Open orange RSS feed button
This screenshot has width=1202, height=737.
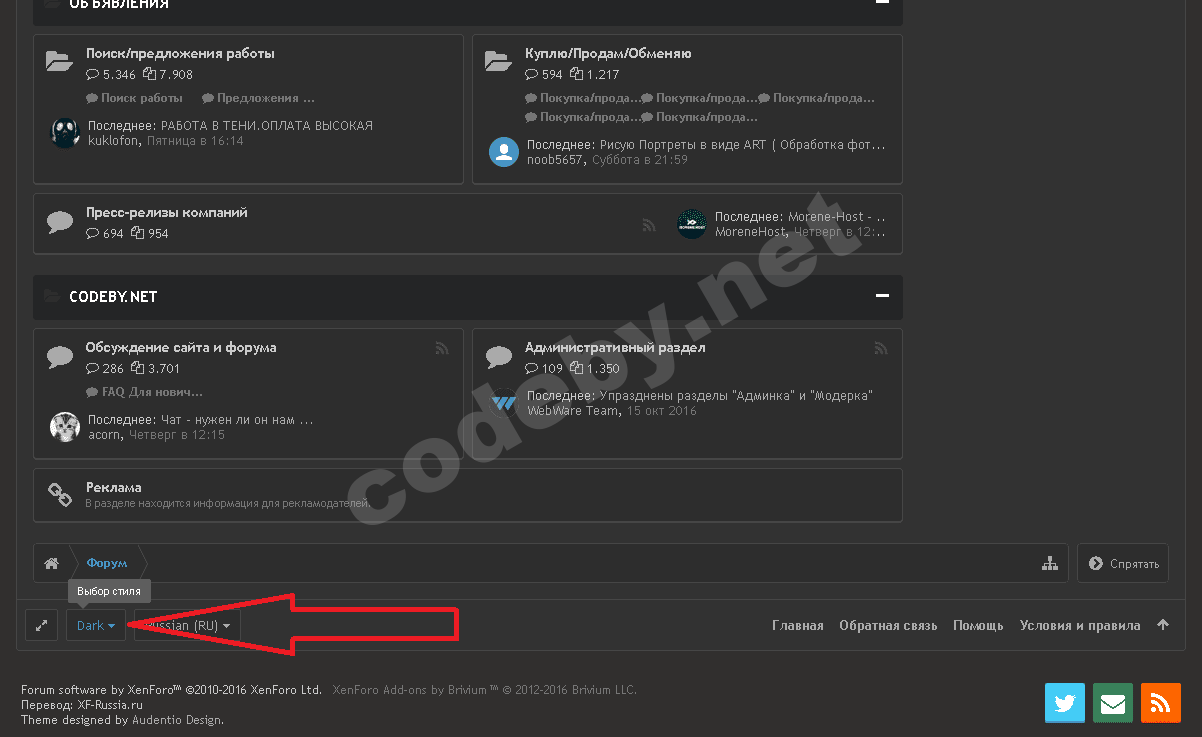pos(1161,703)
